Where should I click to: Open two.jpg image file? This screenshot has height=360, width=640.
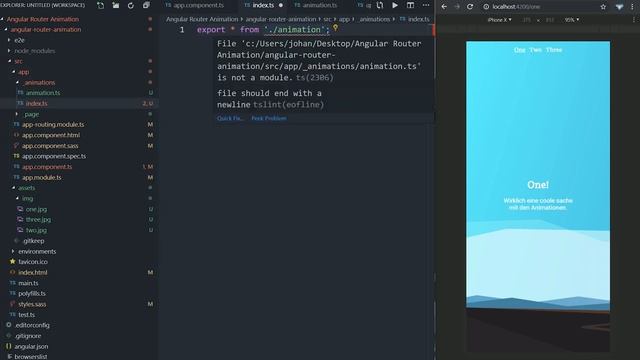point(36,230)
